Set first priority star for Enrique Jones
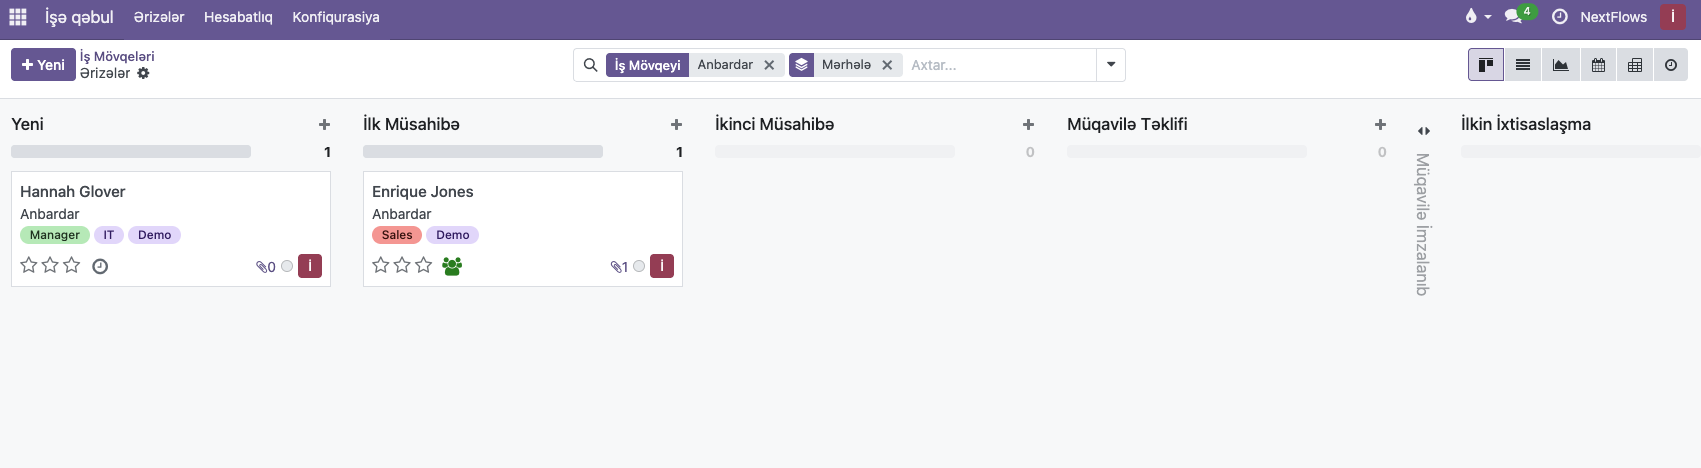The height and width of the screenshot is (468, 1701). [x=380, y=265]
